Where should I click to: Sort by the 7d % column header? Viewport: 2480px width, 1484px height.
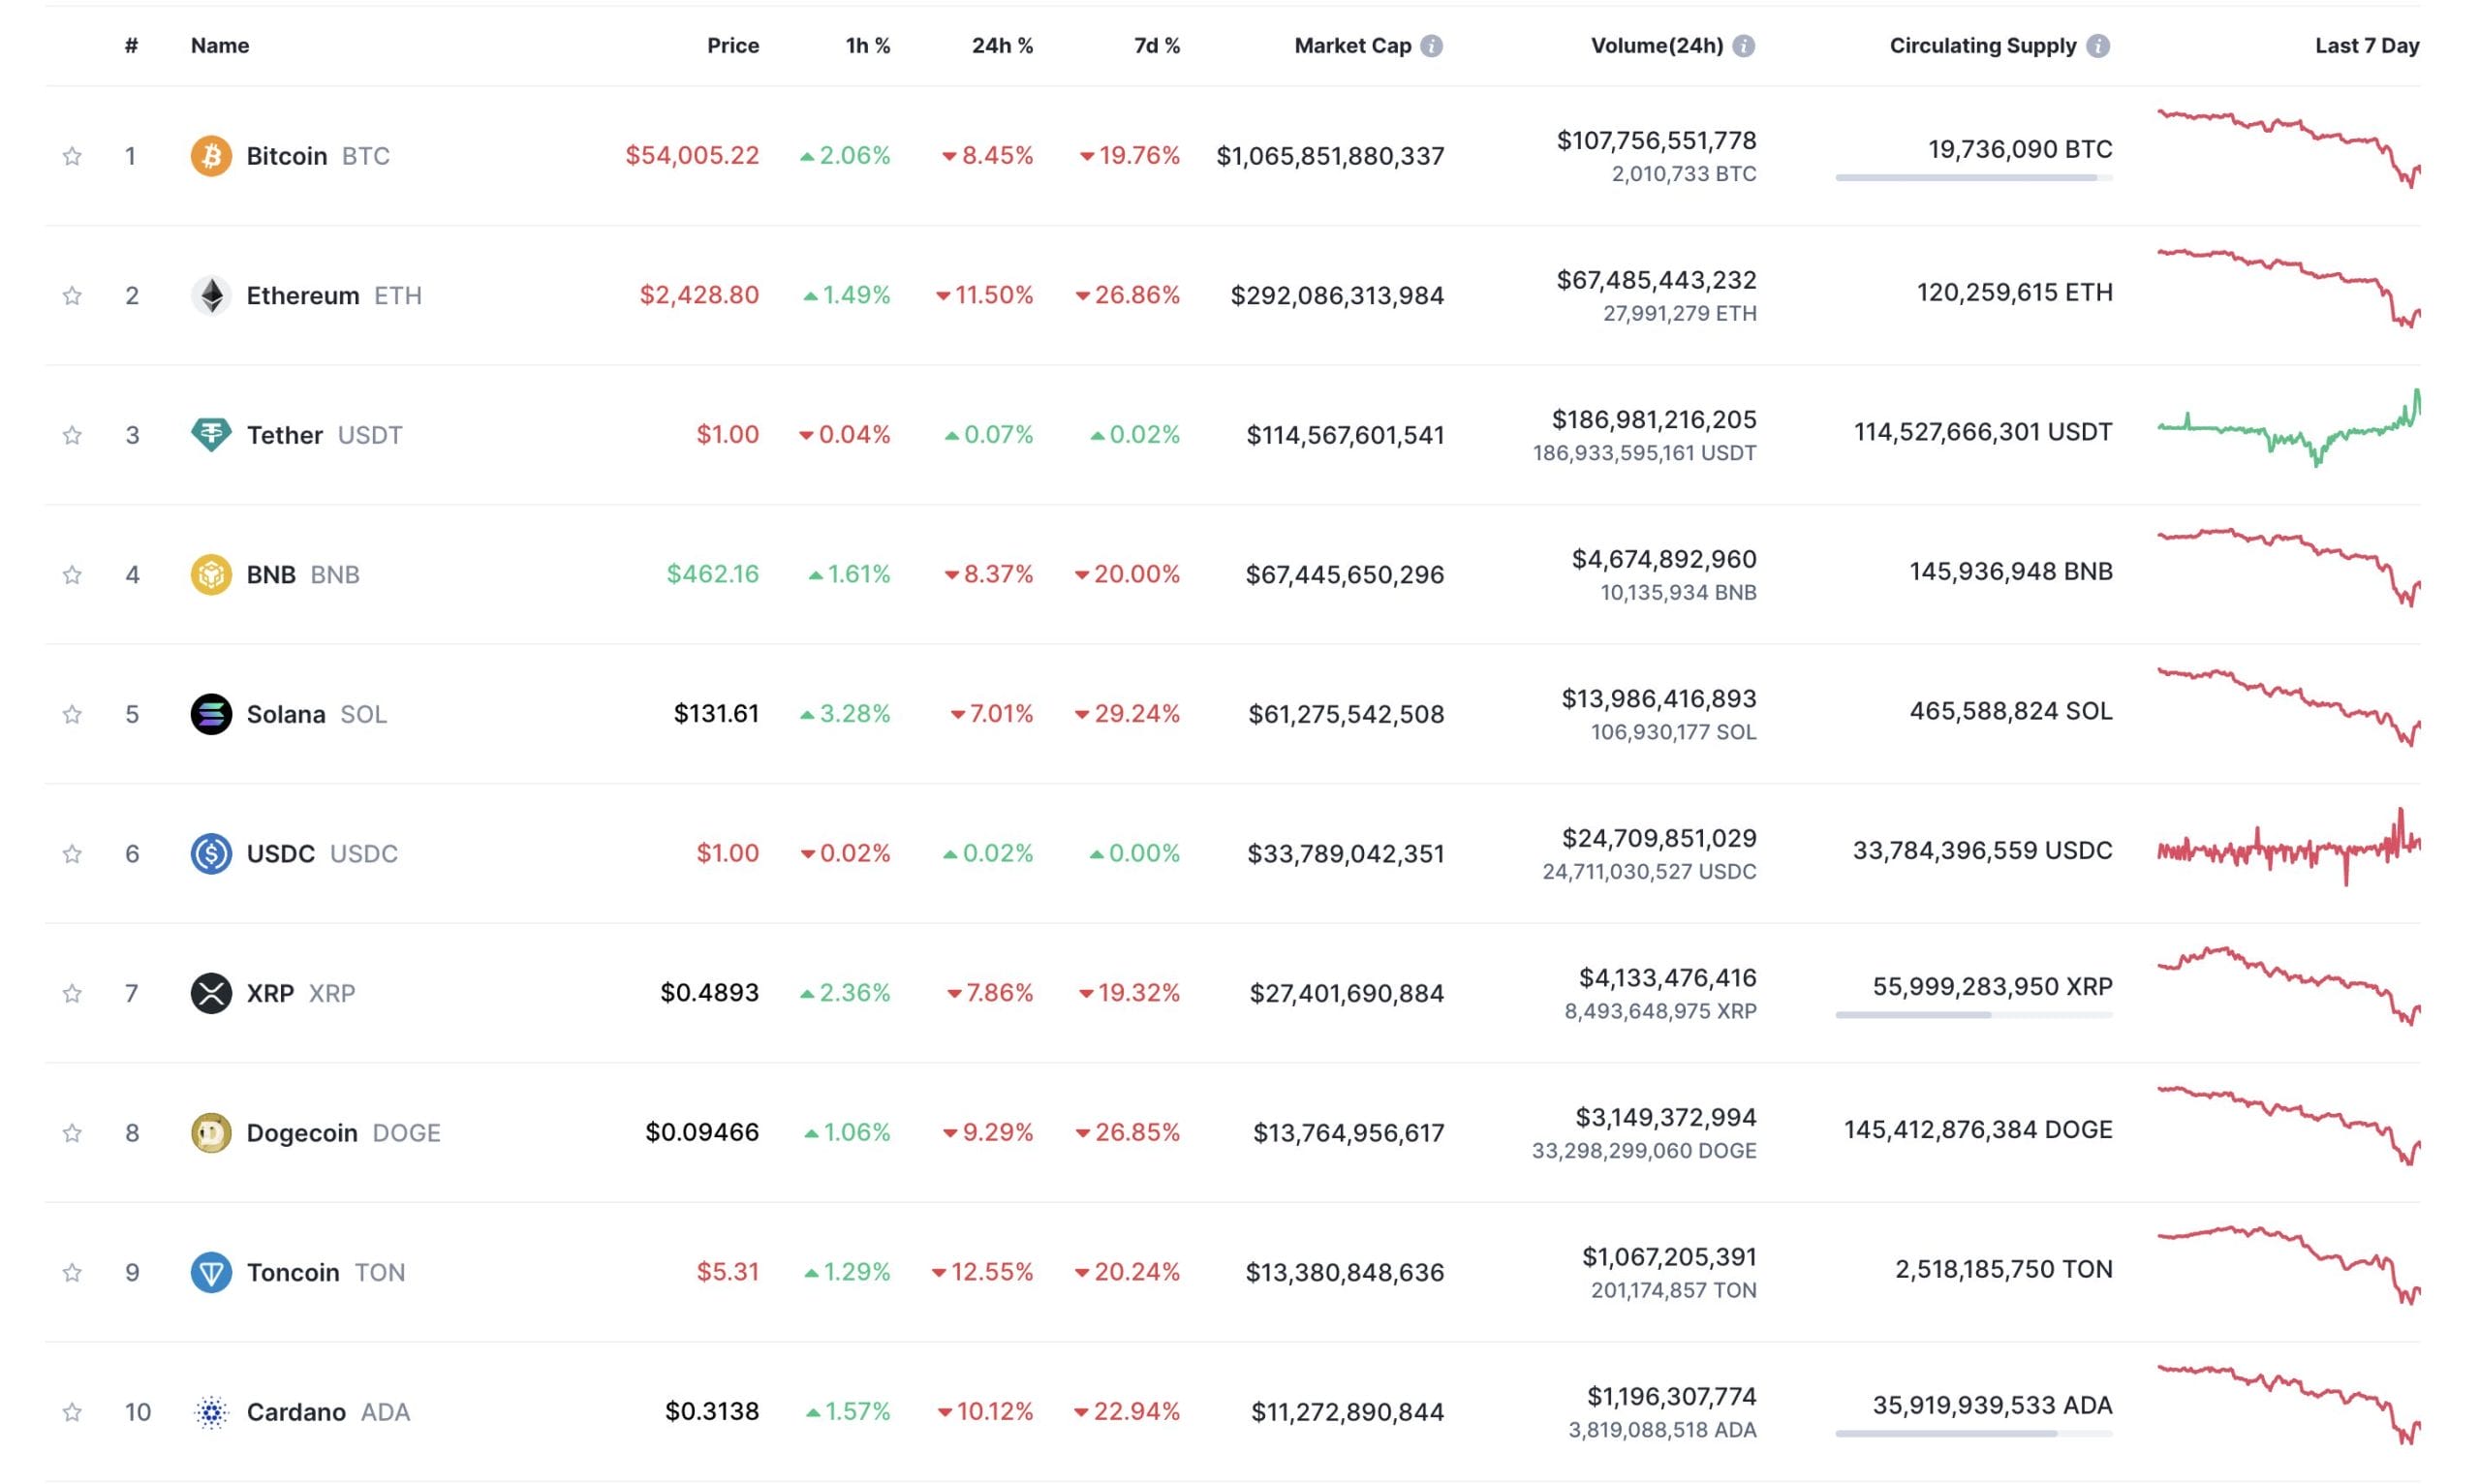(1156, 46)
